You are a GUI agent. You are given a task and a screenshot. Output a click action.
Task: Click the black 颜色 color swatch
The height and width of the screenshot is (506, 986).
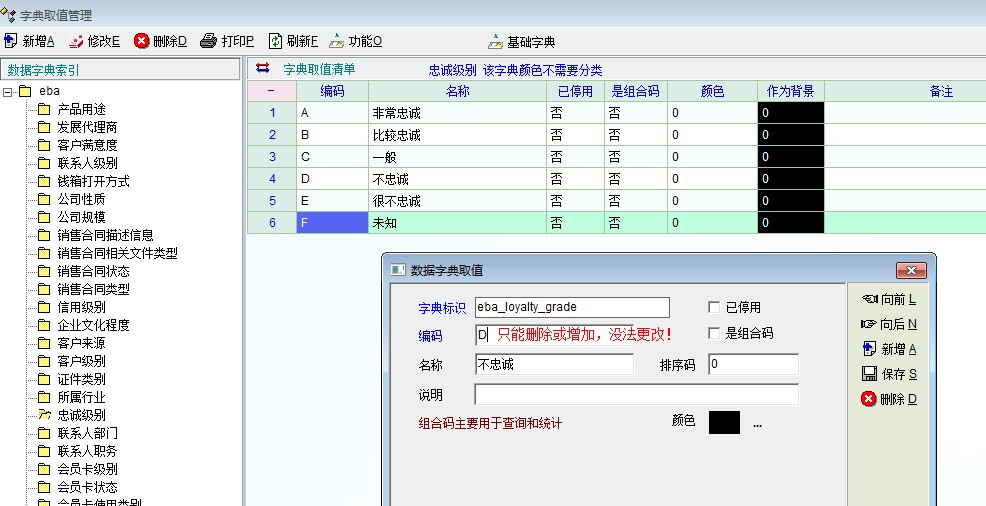coord(724,422)
